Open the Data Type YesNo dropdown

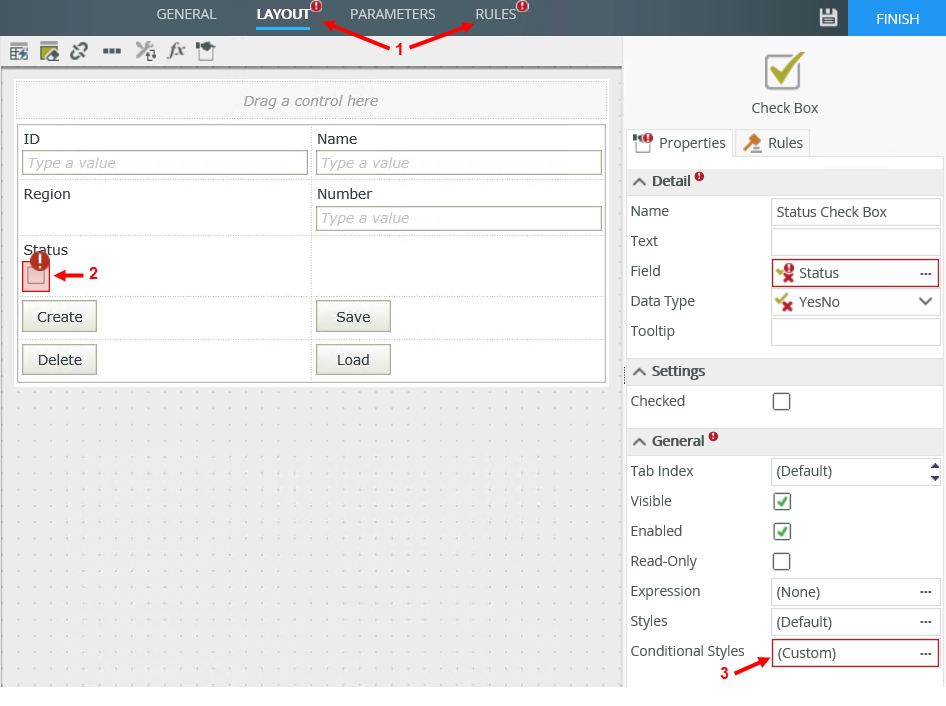pos(925,301)
